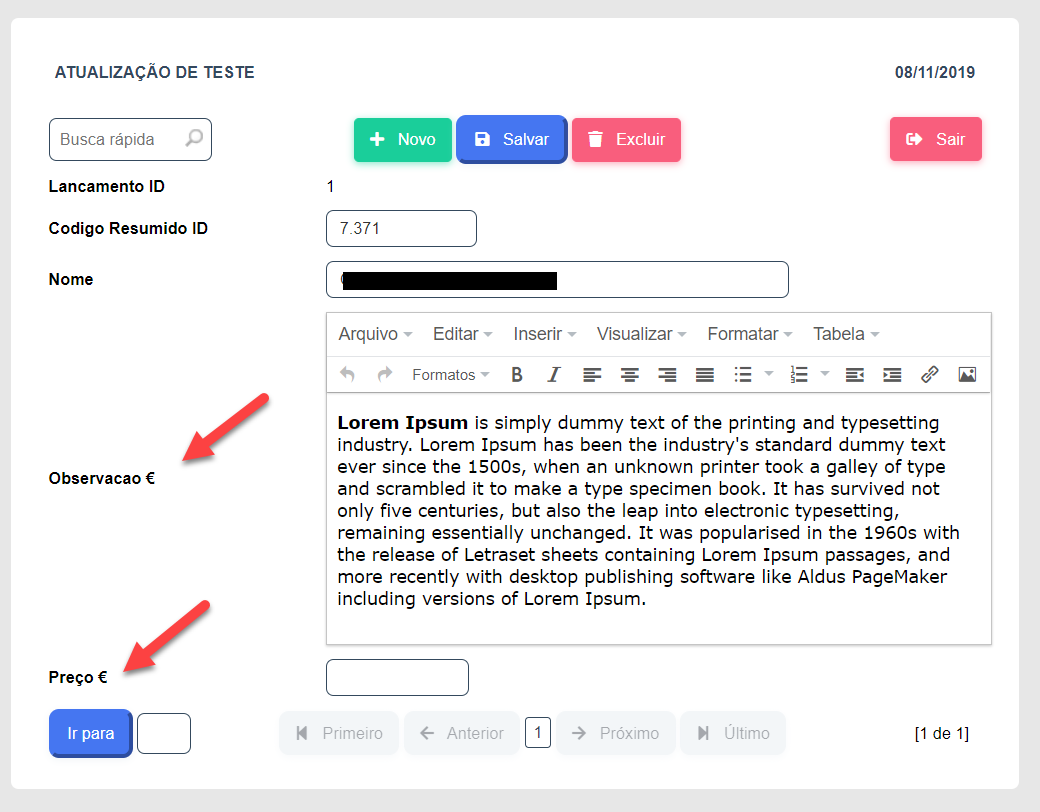Insert an image into the editor
This screenshot has height=812, width=1040.
967,375
